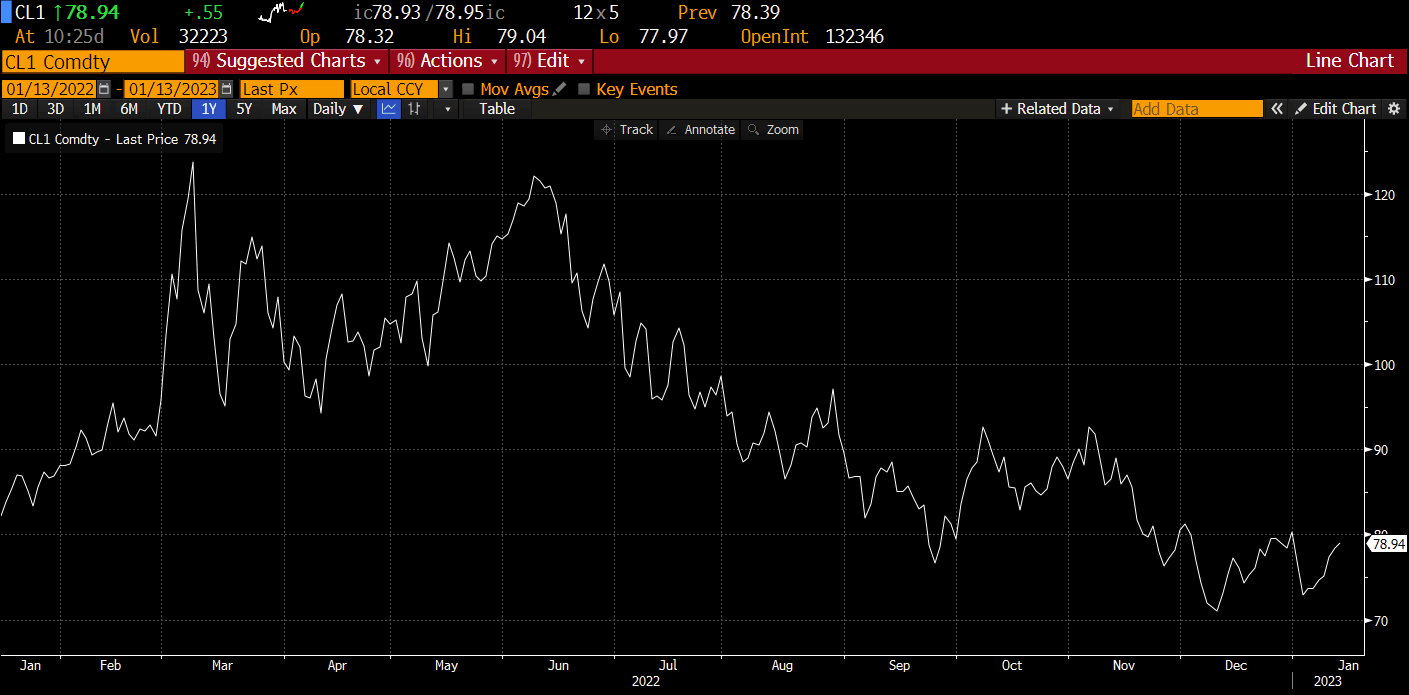Select the Track crosshair tool
The height and width of the screenshot is (695, 1409).
627,129
